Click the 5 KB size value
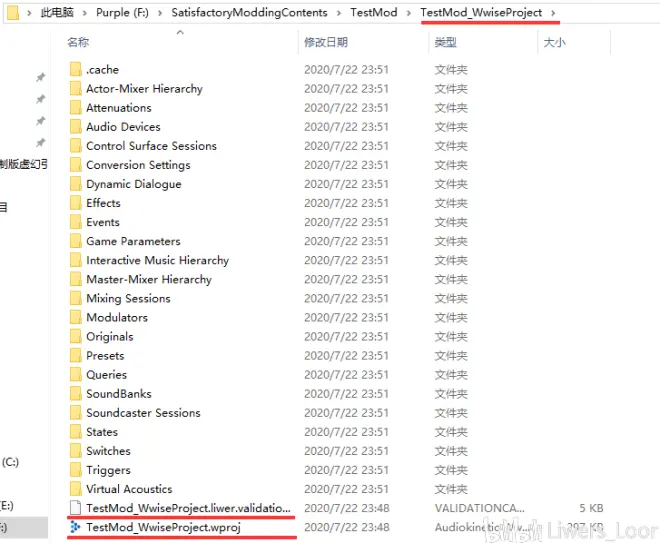This screenshot has width=660, height=543. (x=591, y=508)
